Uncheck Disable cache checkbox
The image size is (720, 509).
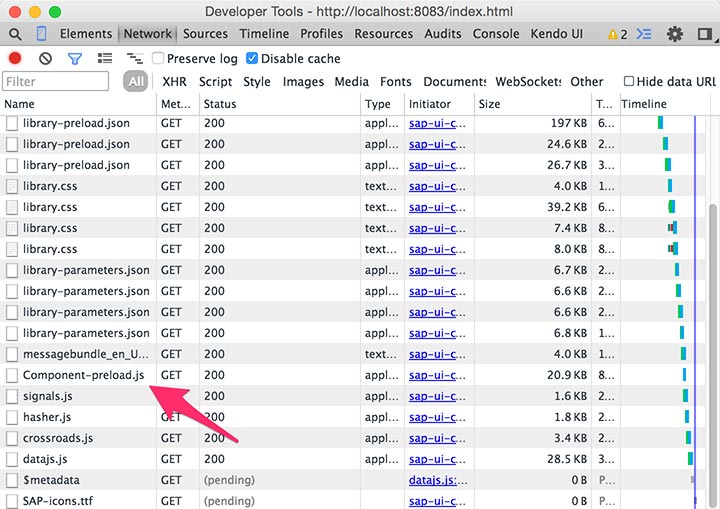[x=252, y=59]
